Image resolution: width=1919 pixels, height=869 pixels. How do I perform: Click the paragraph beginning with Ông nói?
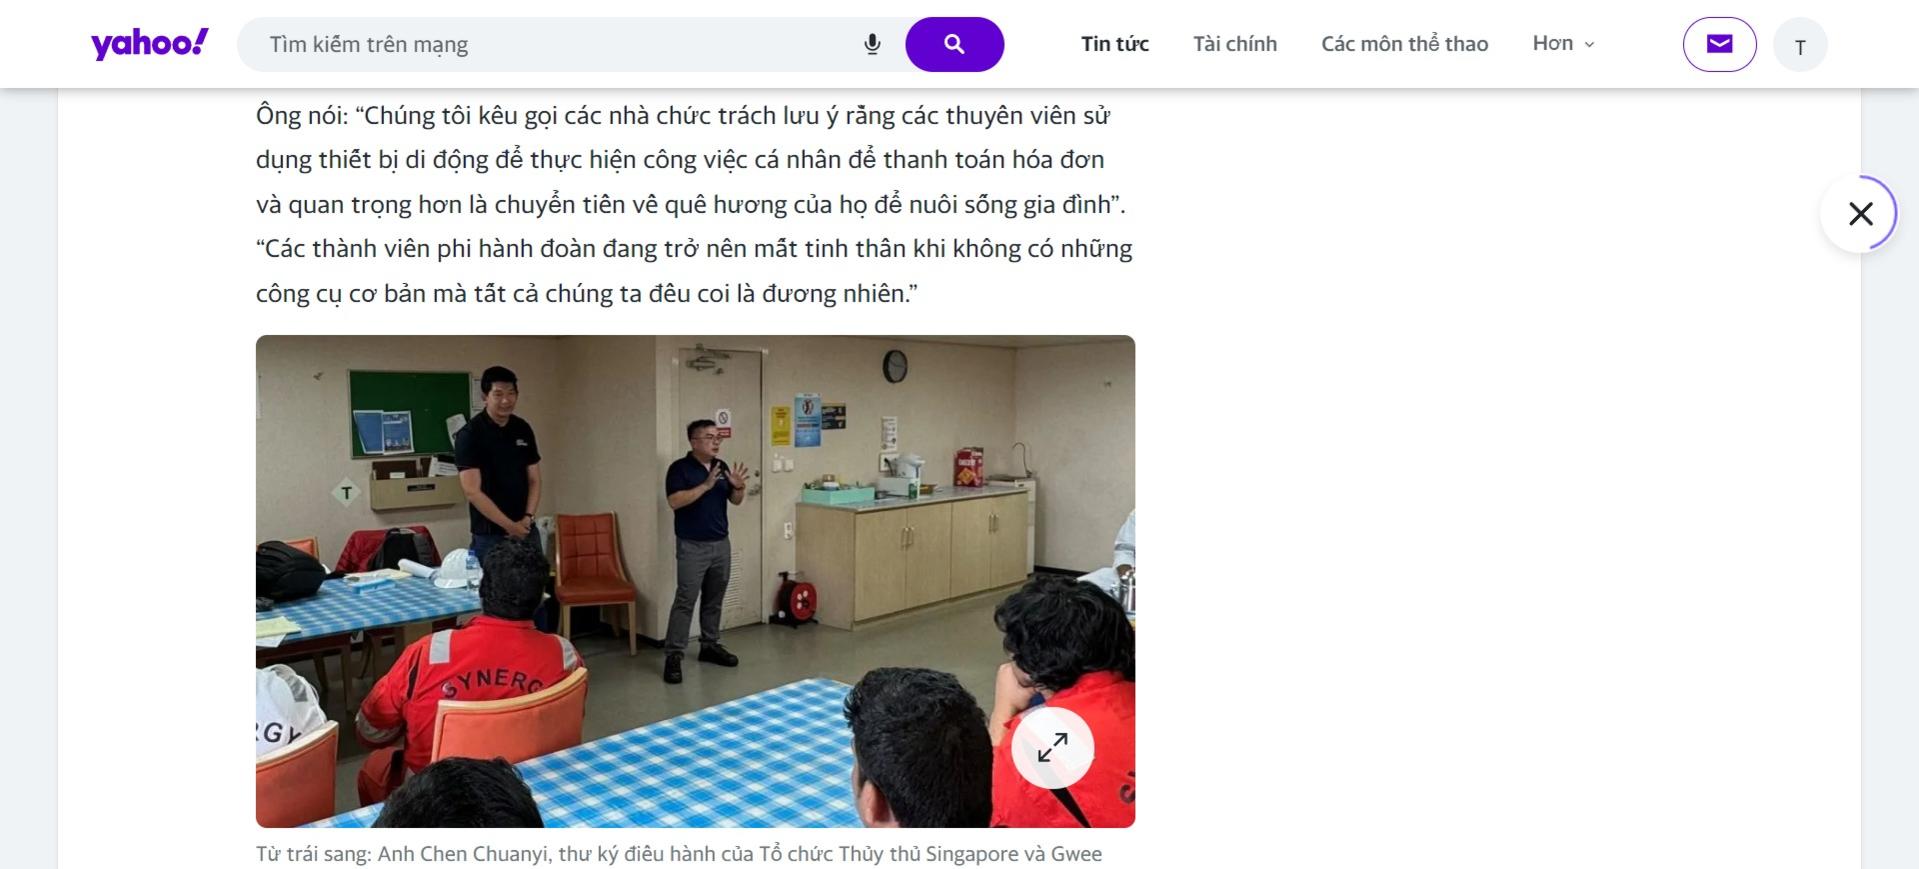pos(692,160)
